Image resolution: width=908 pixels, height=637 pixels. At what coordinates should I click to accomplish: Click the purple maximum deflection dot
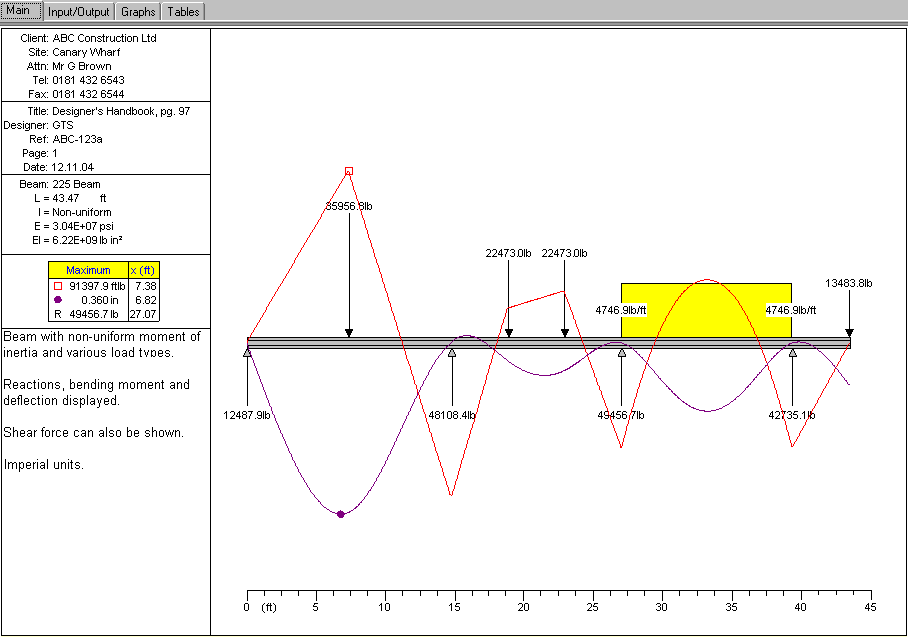(x=341, y=514)
